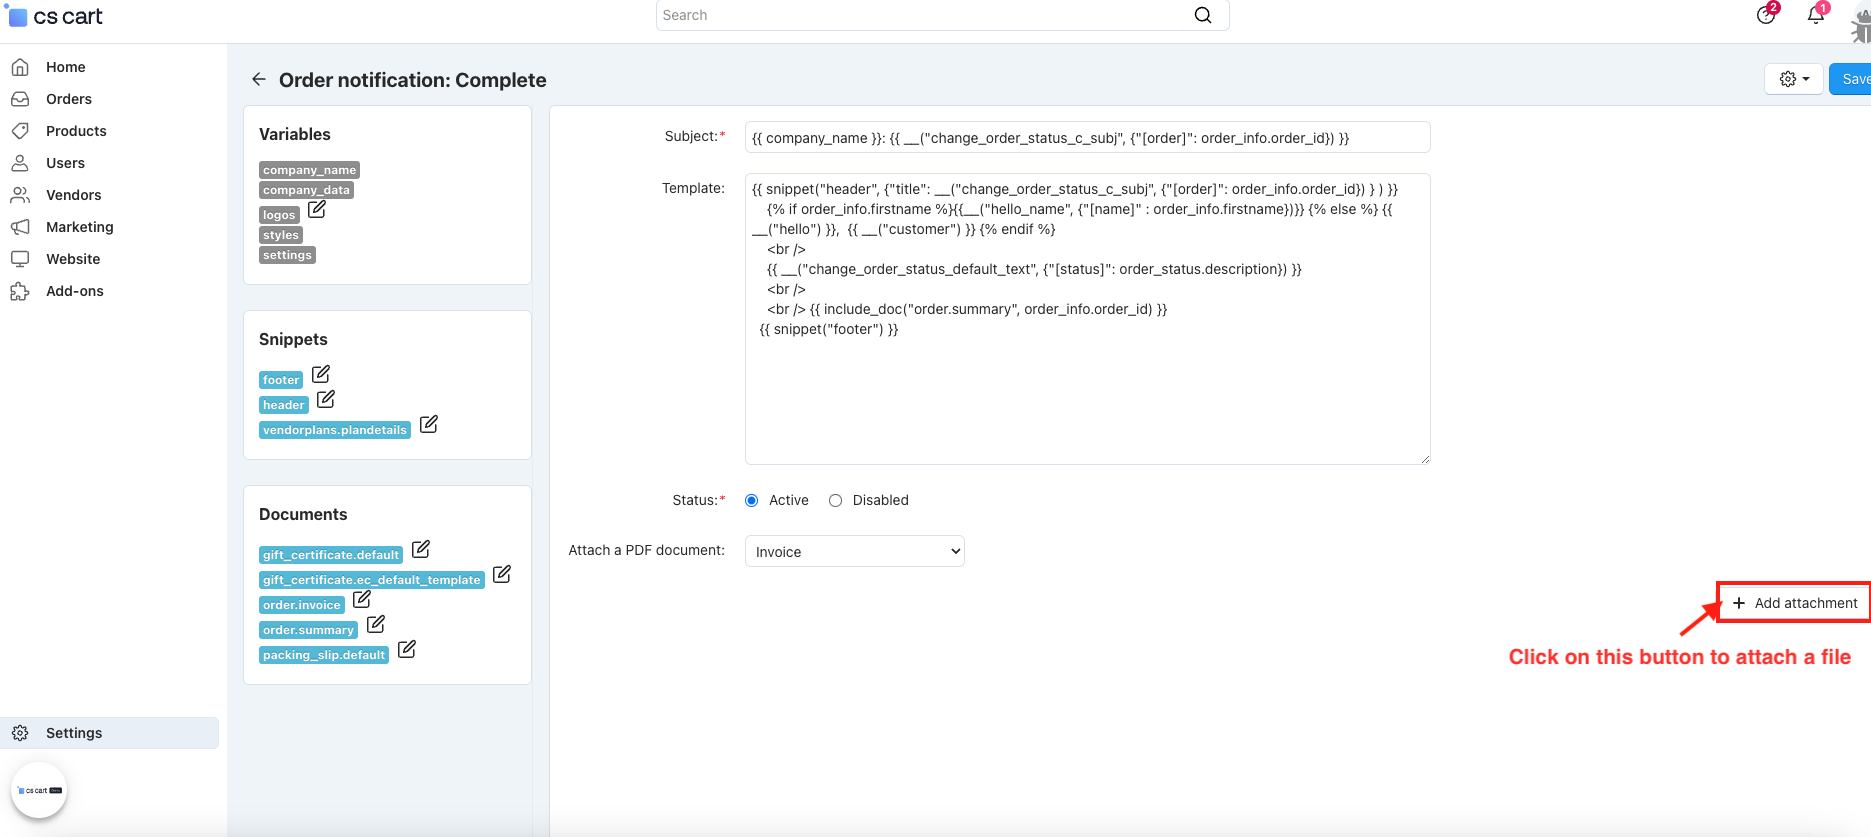Click the Template textarea resize handle
The image size is (1871, 837).
pos(1424,459)
